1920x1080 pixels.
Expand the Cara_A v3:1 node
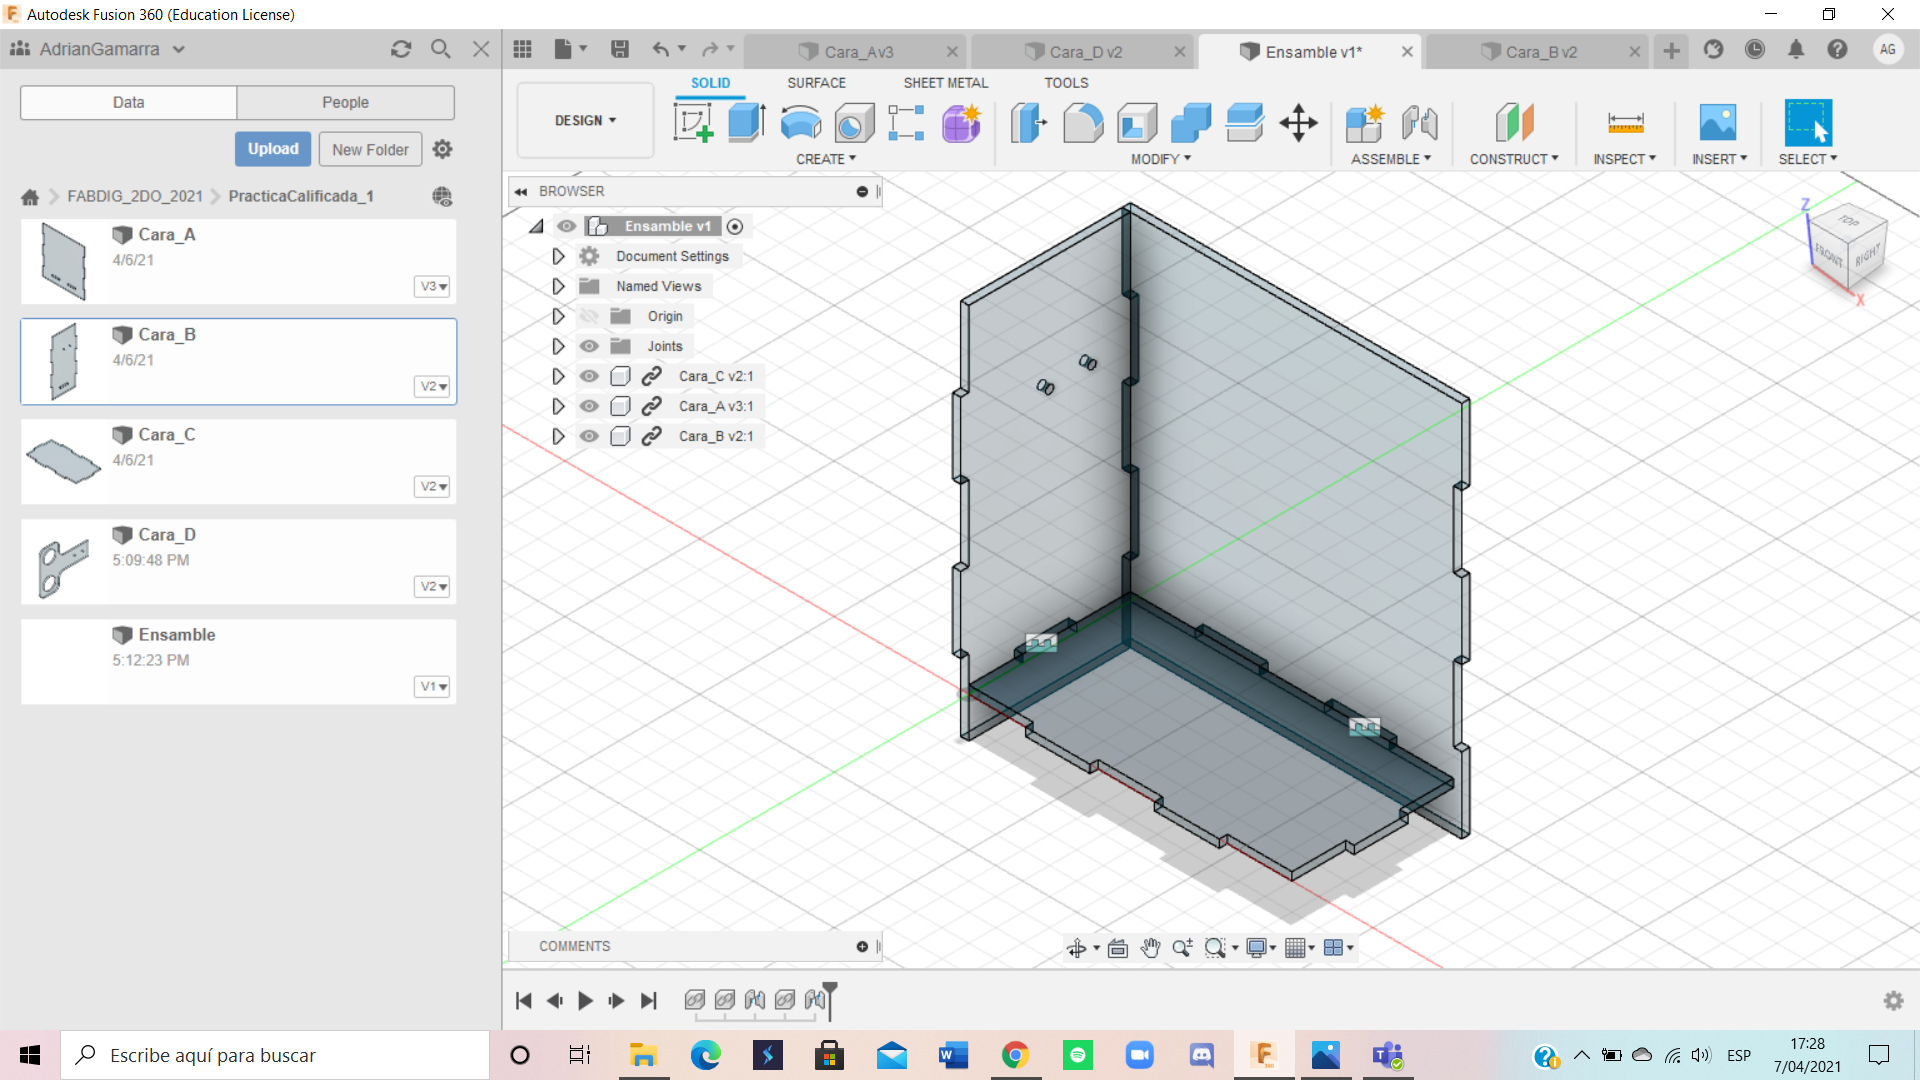point(558,406)
